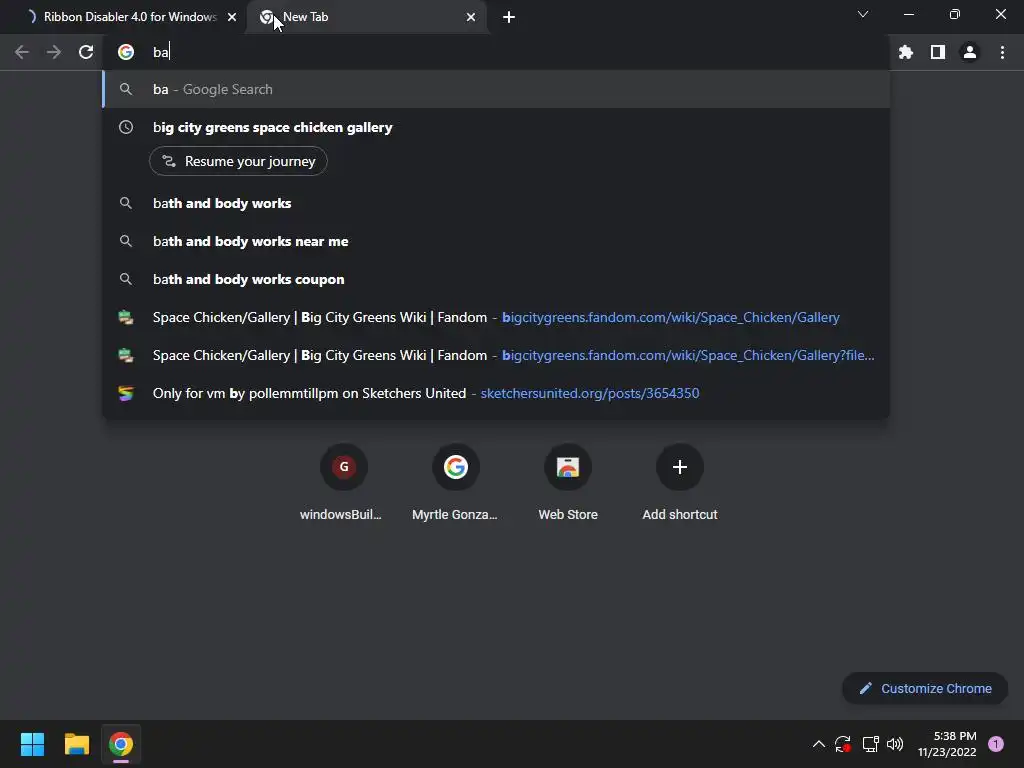Reload the page with the refresh icon
The image size is (1024, 768).
[x=86, y=52]
